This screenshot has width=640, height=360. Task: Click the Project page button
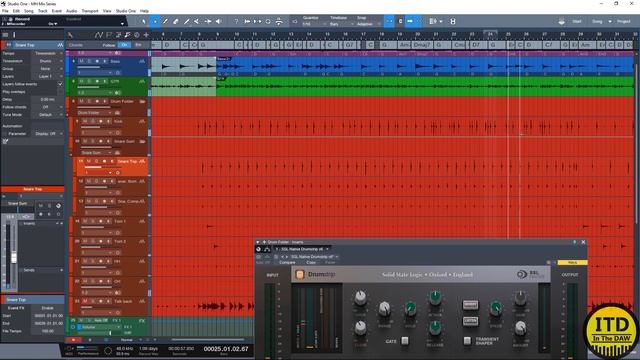(624, 21)
